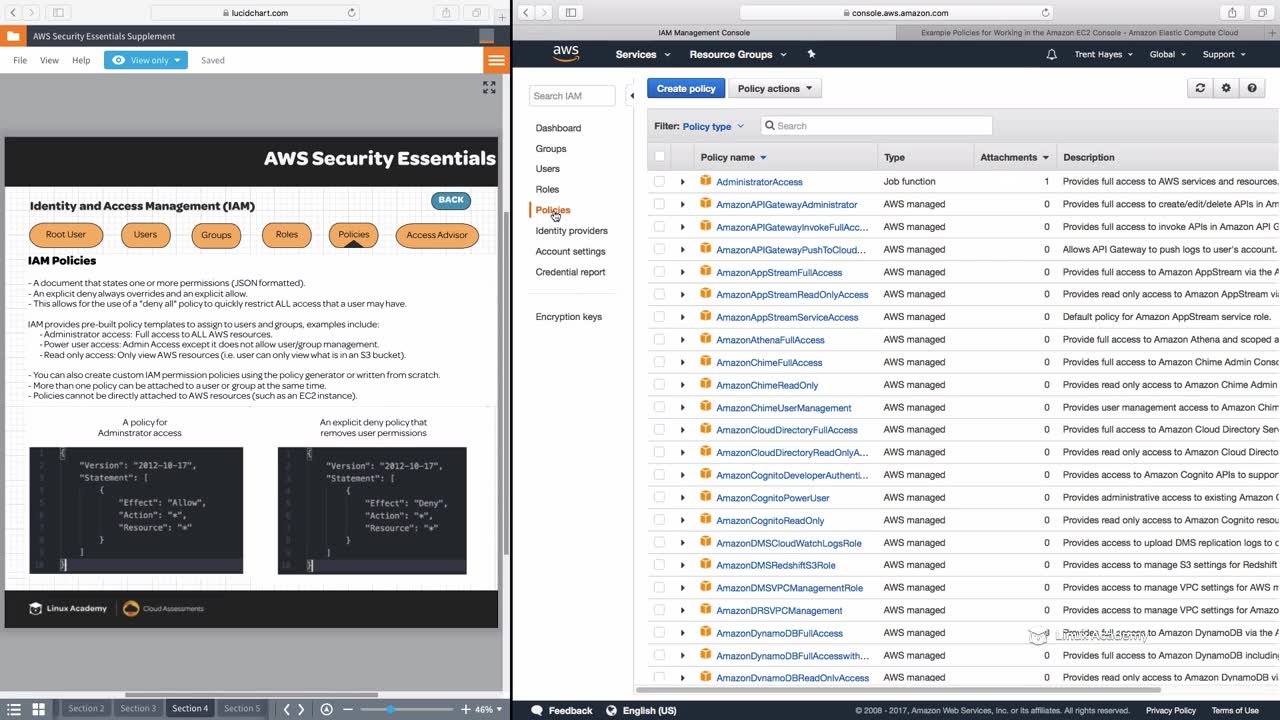Zoom in with the plus icon
Screen dimensions: 1280x720
pyautogui.click(x=464, y=709)
